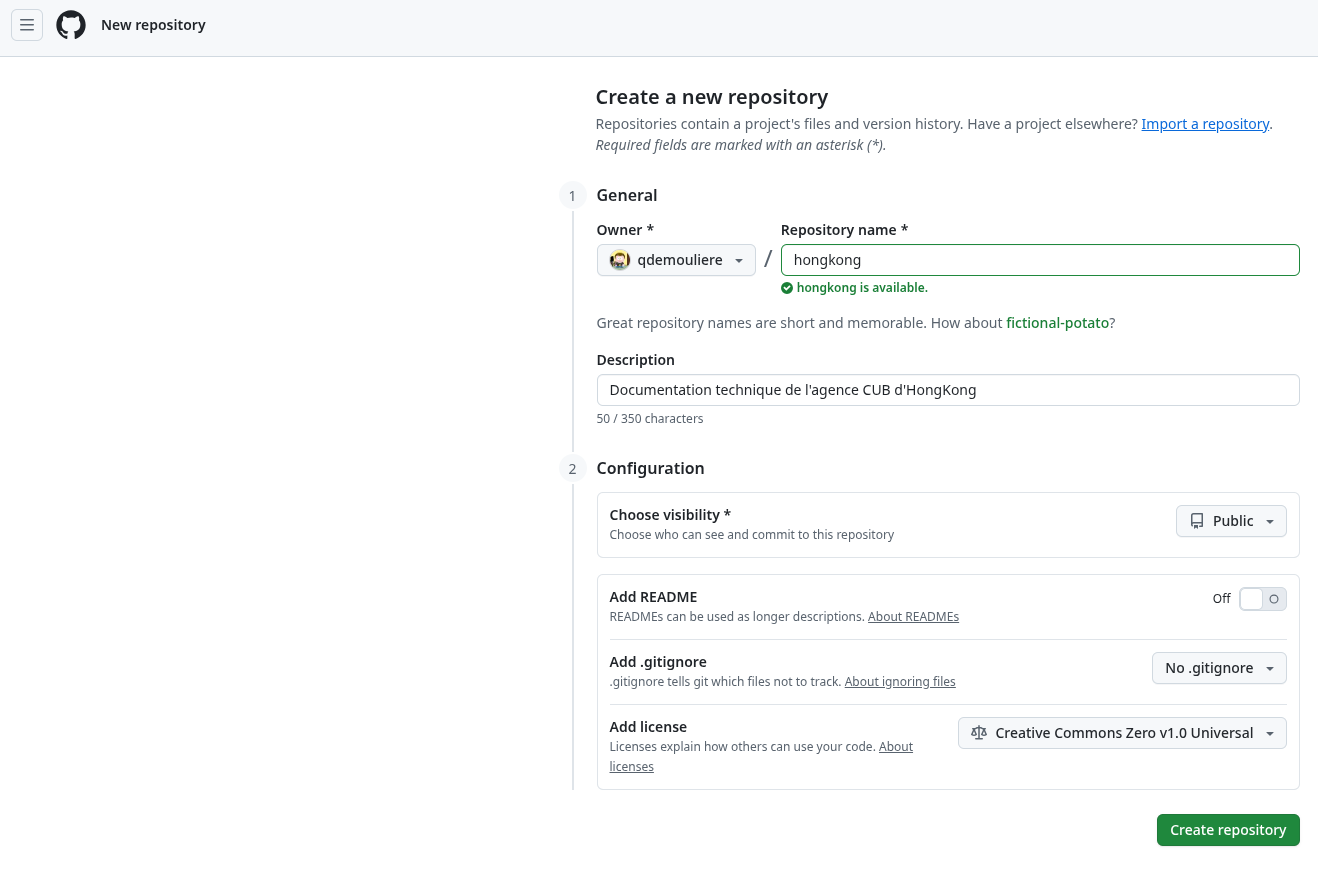Click the scales license icon
Screen dimensions: 1318x871
[979, 733]
